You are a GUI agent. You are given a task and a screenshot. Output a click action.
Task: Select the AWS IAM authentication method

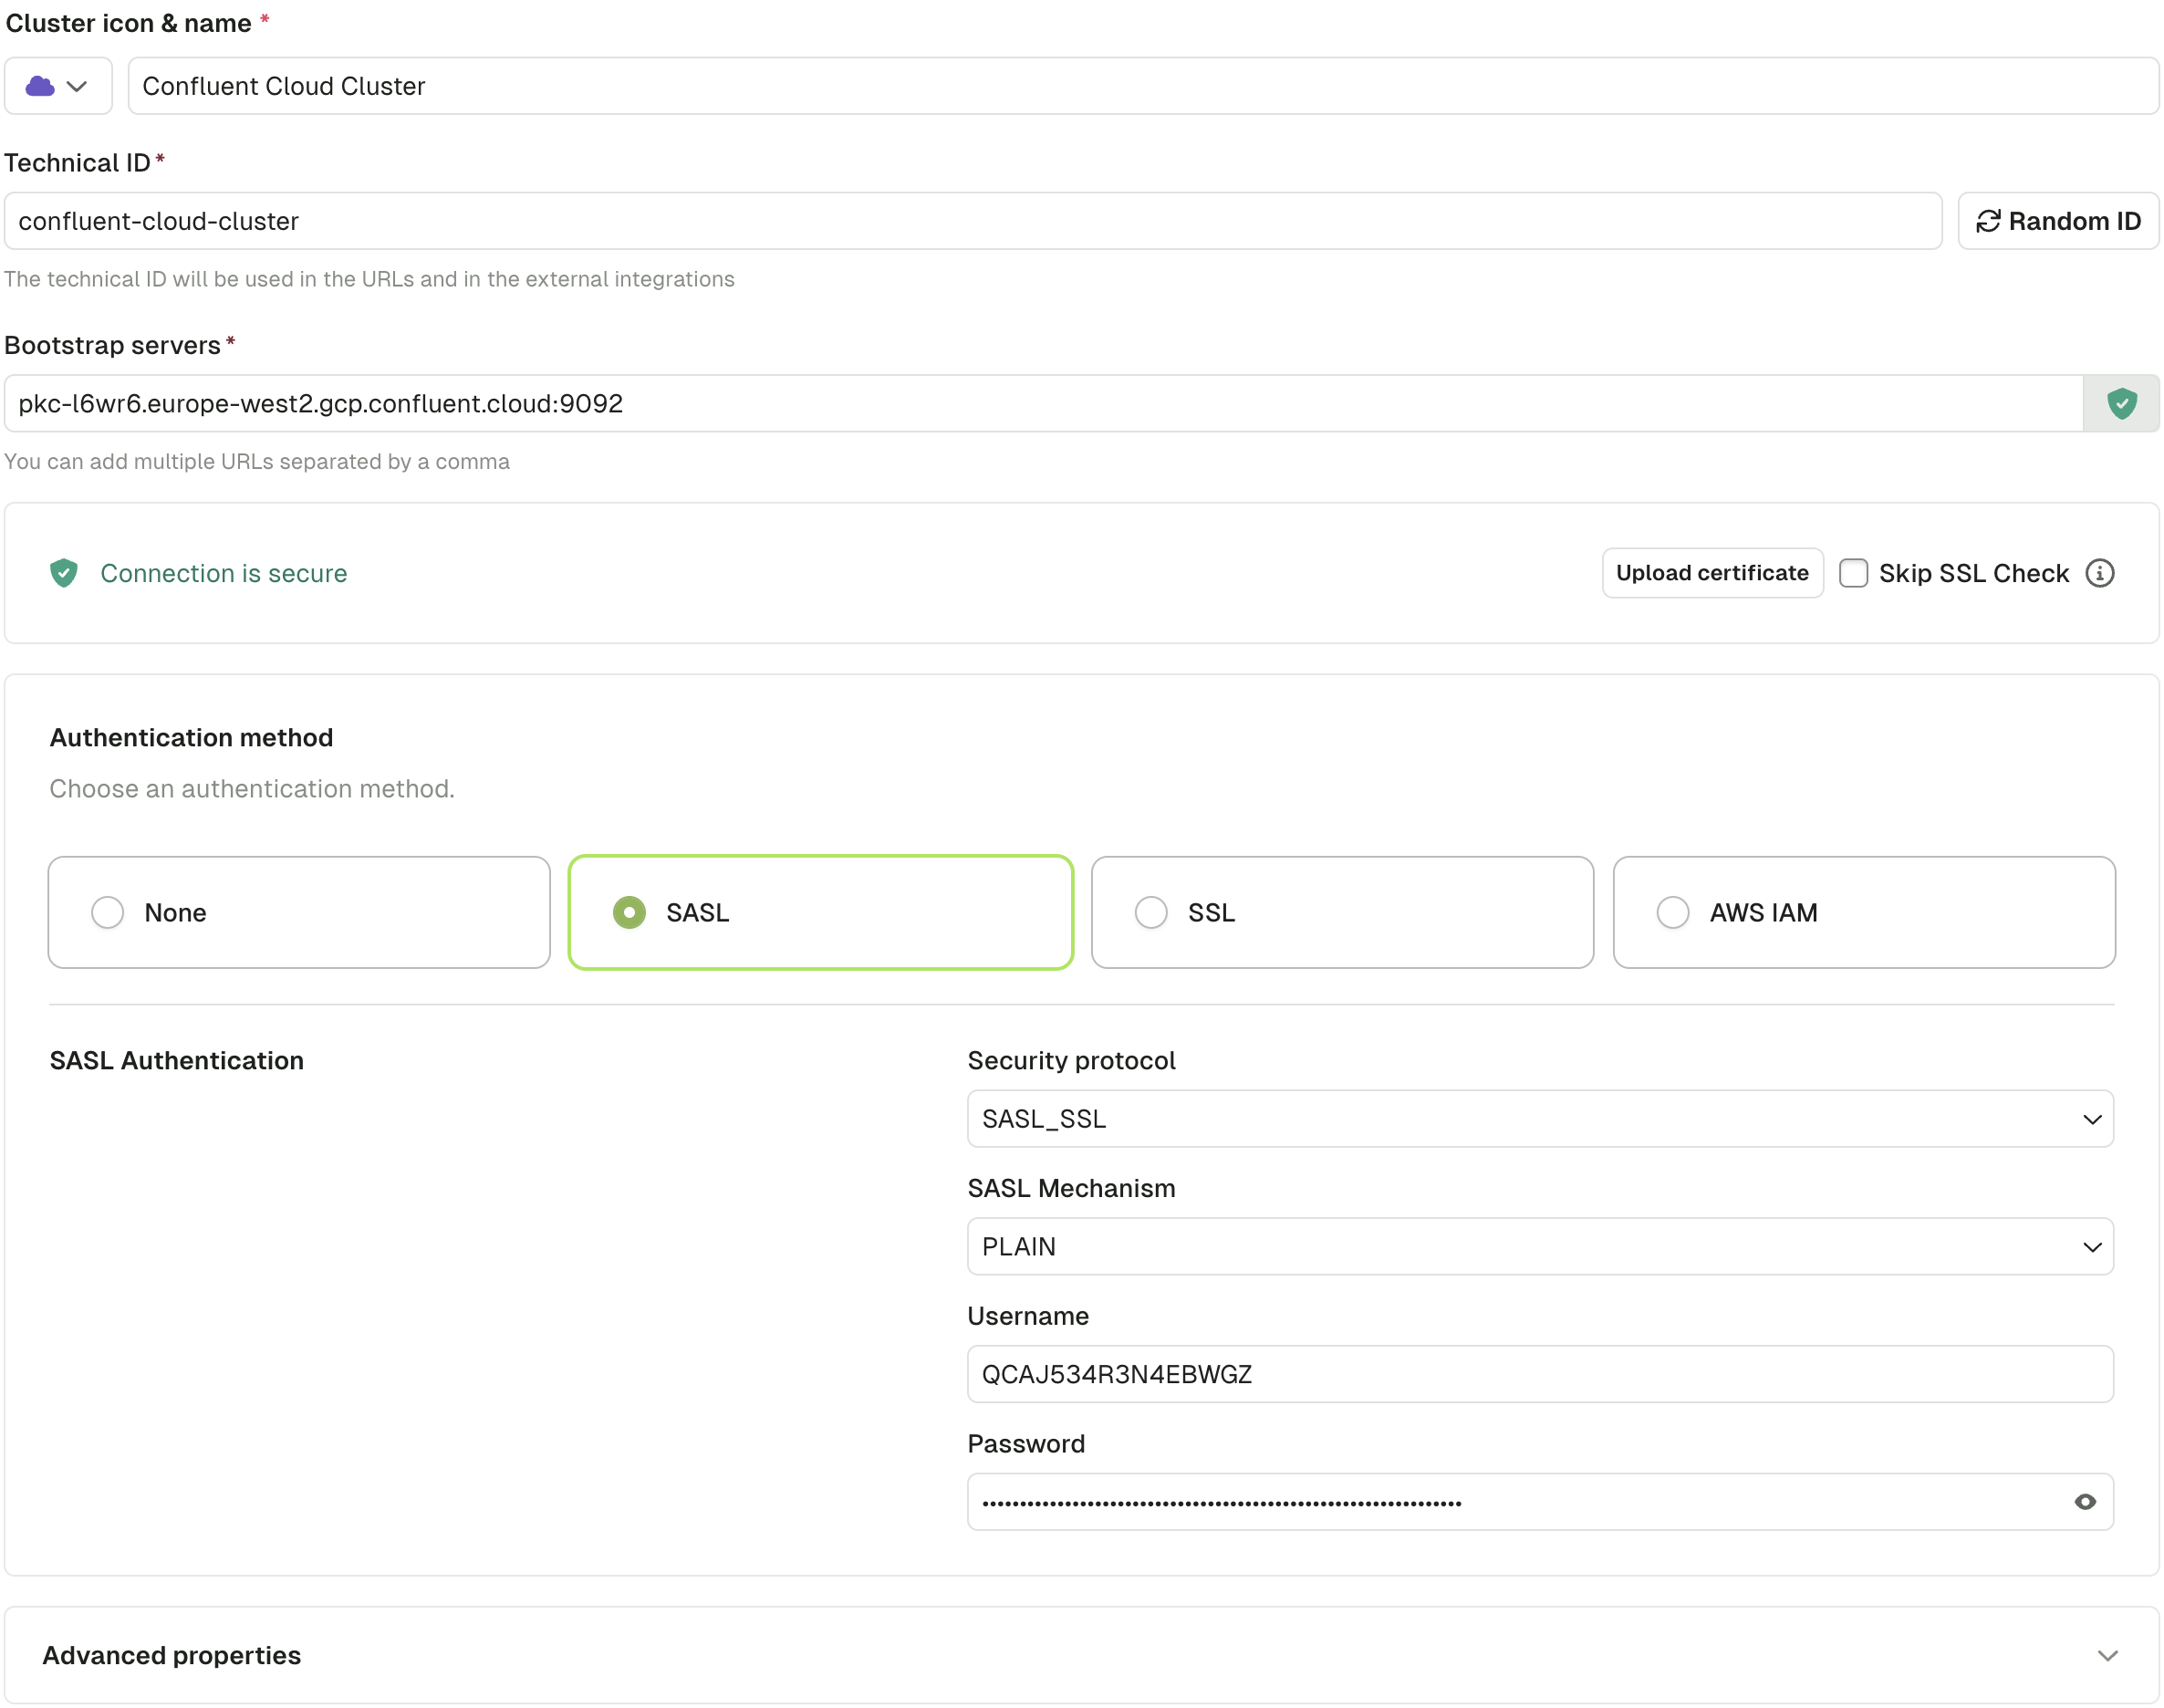1864,912
